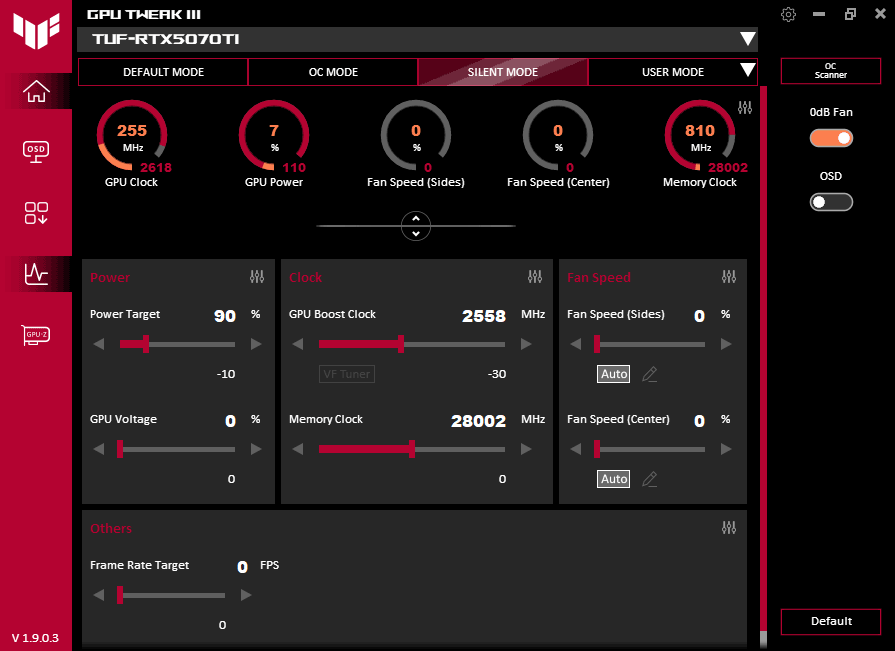Click the Fan Speed (Center) gauge dial
The width and height of the screenshot is (895, 651).
click(558, 136)
